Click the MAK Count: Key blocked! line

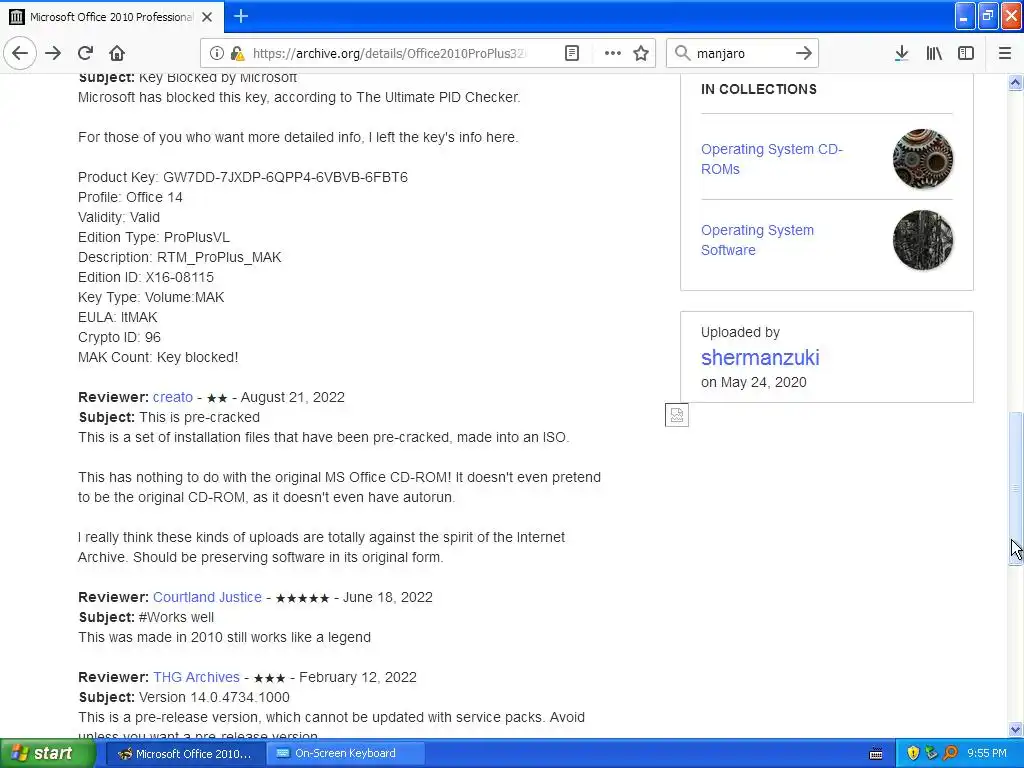pyautogui.click(x=158, y=357)
